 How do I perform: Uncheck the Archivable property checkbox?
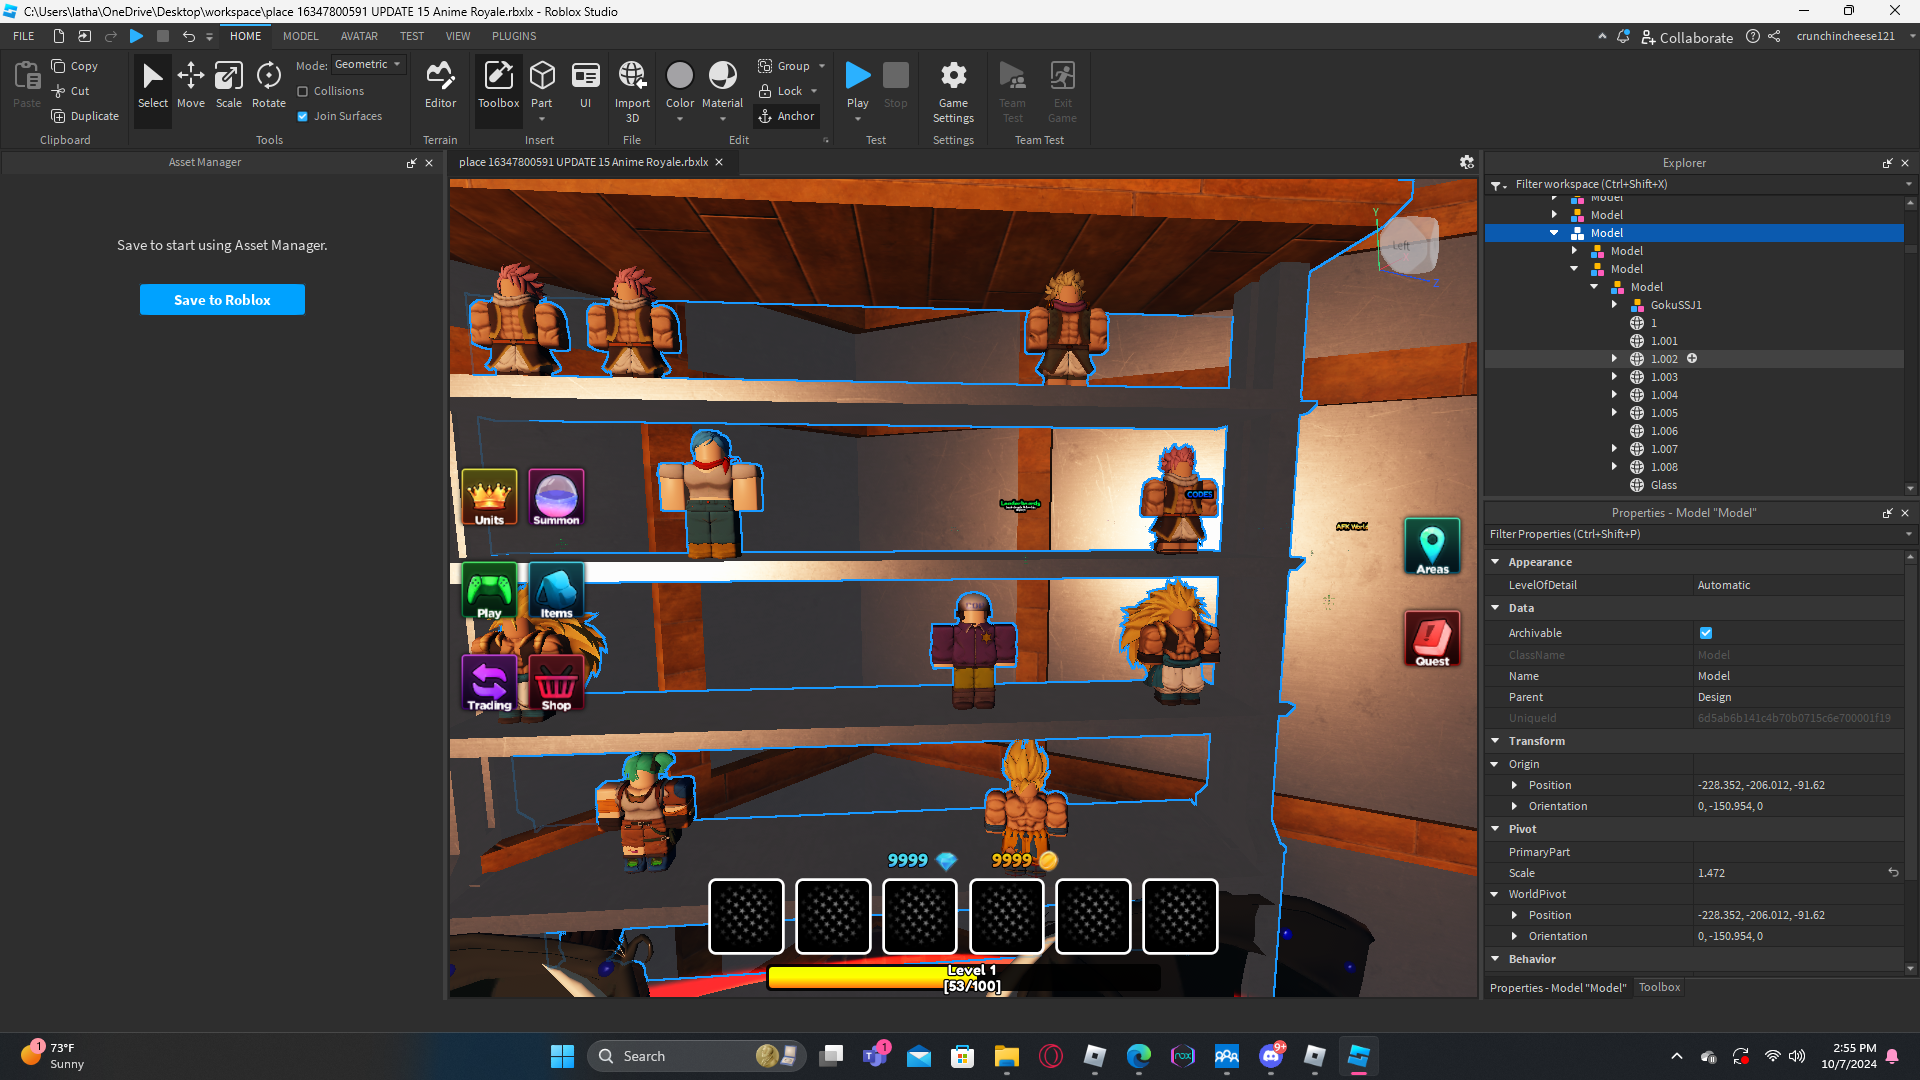[1706, 633]
